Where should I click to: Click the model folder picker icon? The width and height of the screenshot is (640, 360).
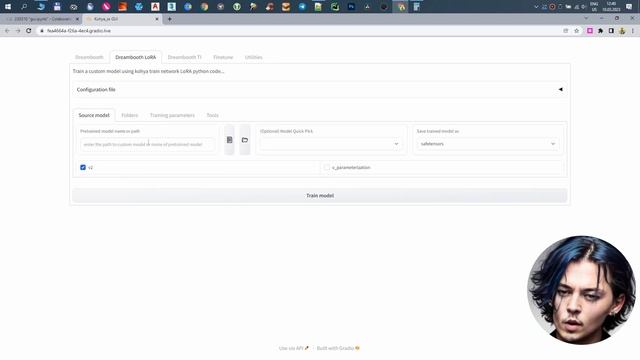[245, 140]
